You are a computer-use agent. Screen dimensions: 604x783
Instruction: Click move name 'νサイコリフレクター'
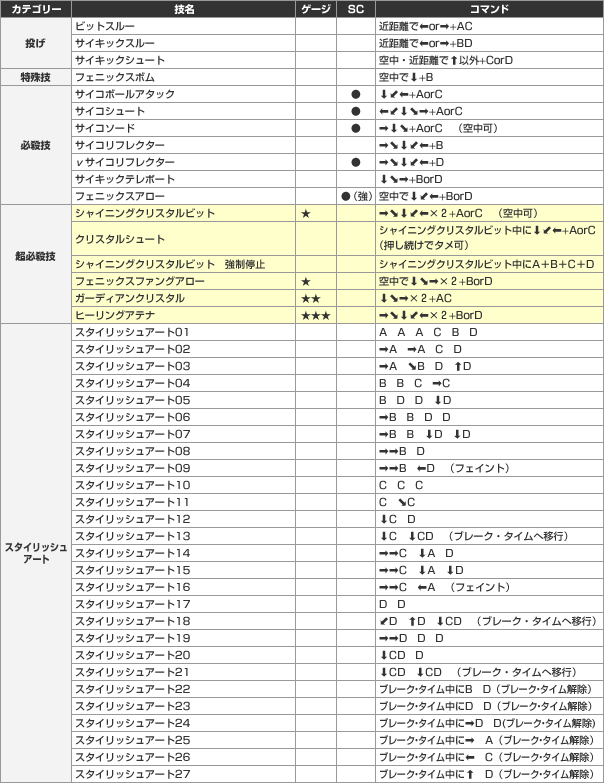[125, 162]
